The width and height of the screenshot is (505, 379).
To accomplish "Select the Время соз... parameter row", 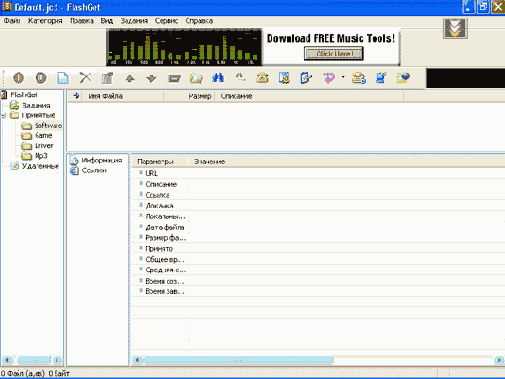I will coord(318,281).
